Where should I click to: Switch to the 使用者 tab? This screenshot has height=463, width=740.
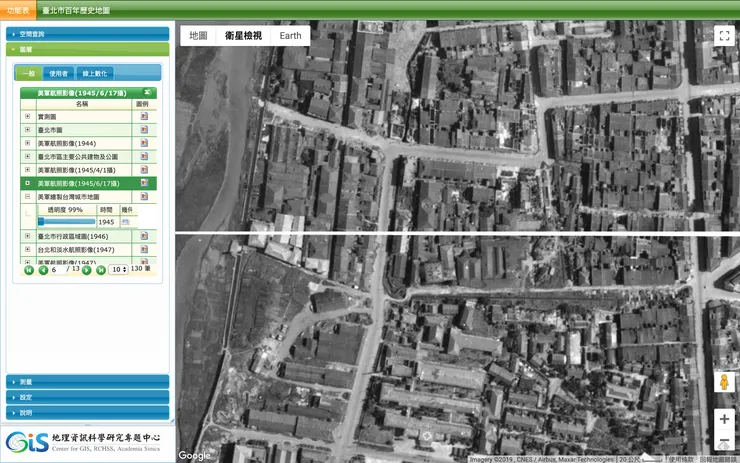coord(59,73)
